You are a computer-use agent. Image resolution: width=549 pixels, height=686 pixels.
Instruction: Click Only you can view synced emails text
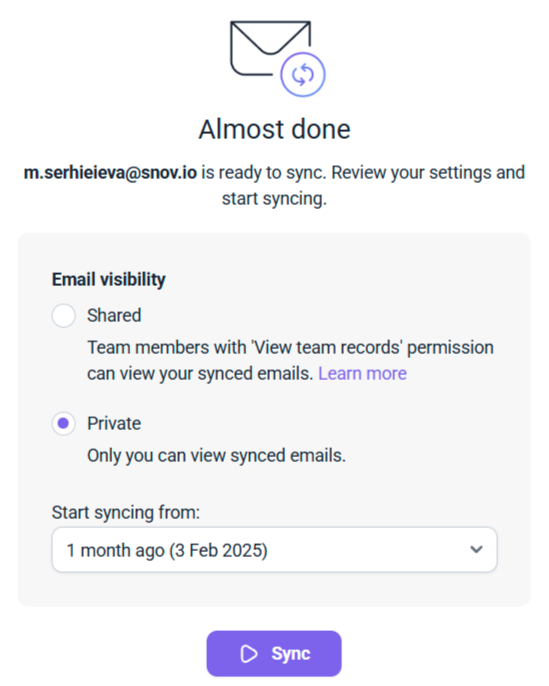217,456
